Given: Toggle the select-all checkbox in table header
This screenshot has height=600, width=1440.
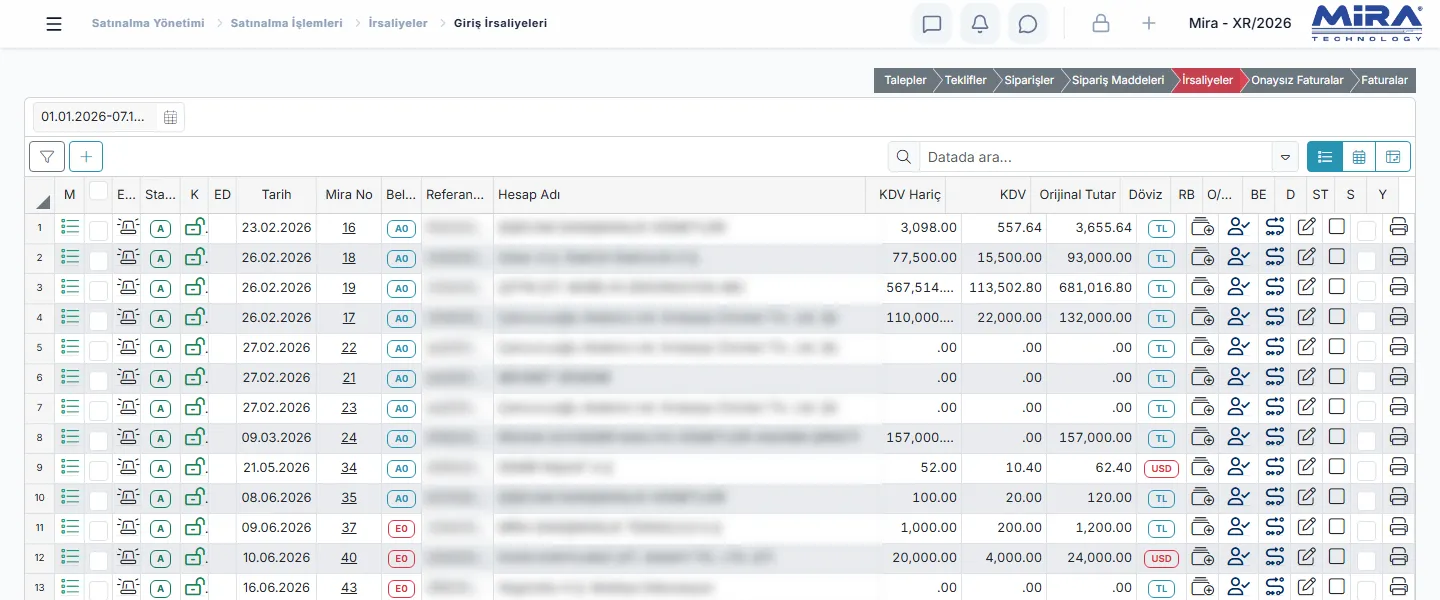Looking at the screenshot, I should pyautogui.click(x=98, y=191).
